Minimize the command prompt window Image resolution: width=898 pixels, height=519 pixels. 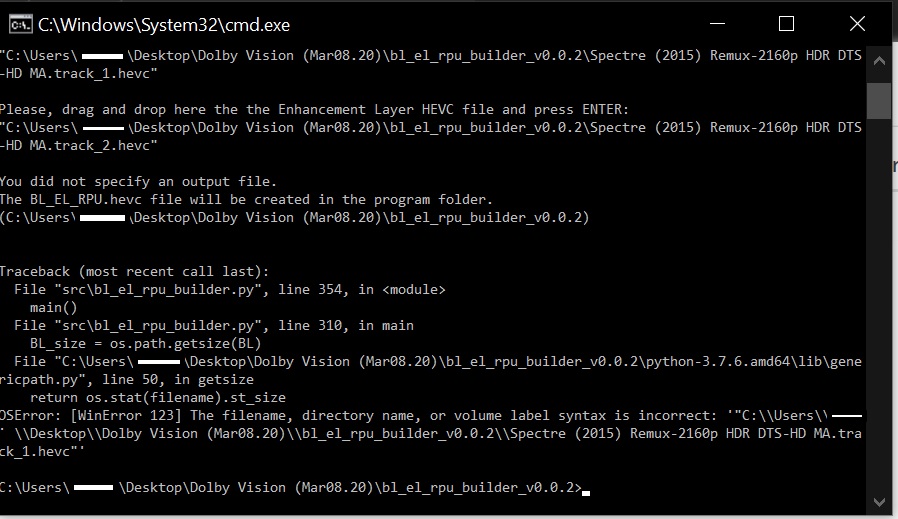pyautogui.click(x=717, y=24)
